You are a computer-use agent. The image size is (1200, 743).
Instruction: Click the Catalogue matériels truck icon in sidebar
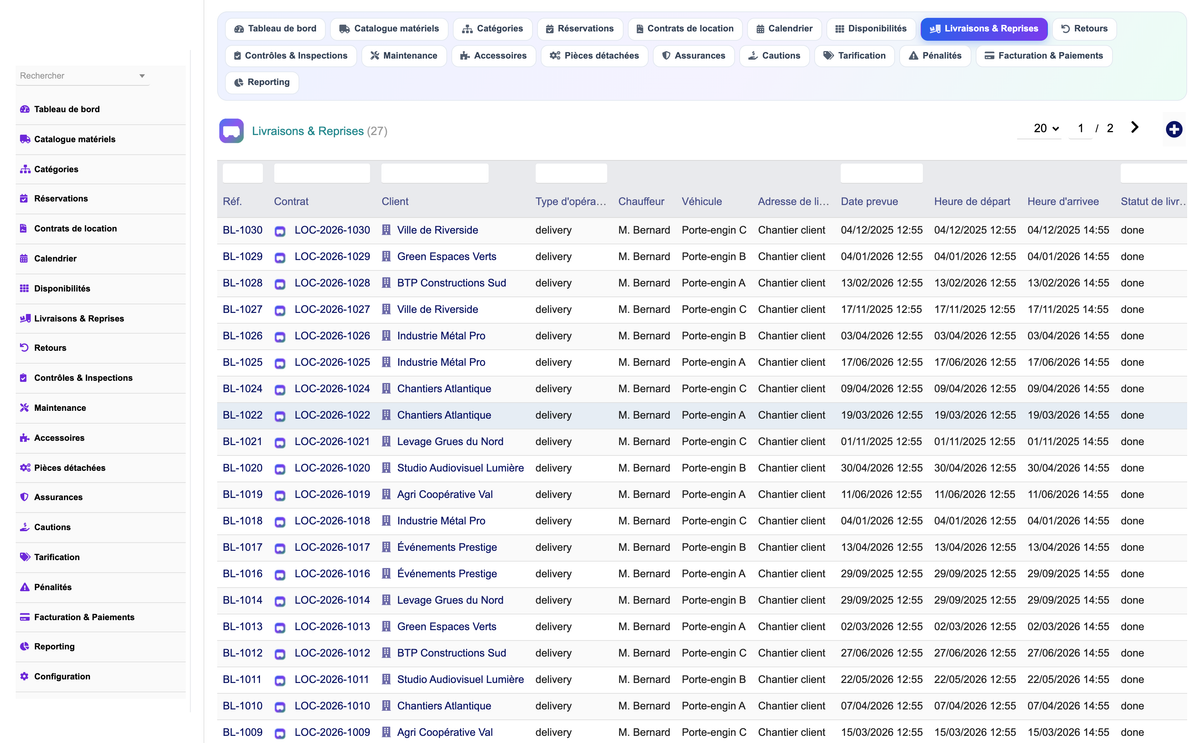(x=25, y=139)
